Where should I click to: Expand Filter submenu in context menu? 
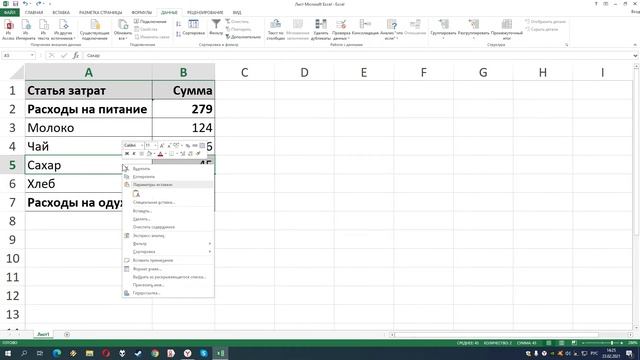[168, 244]
